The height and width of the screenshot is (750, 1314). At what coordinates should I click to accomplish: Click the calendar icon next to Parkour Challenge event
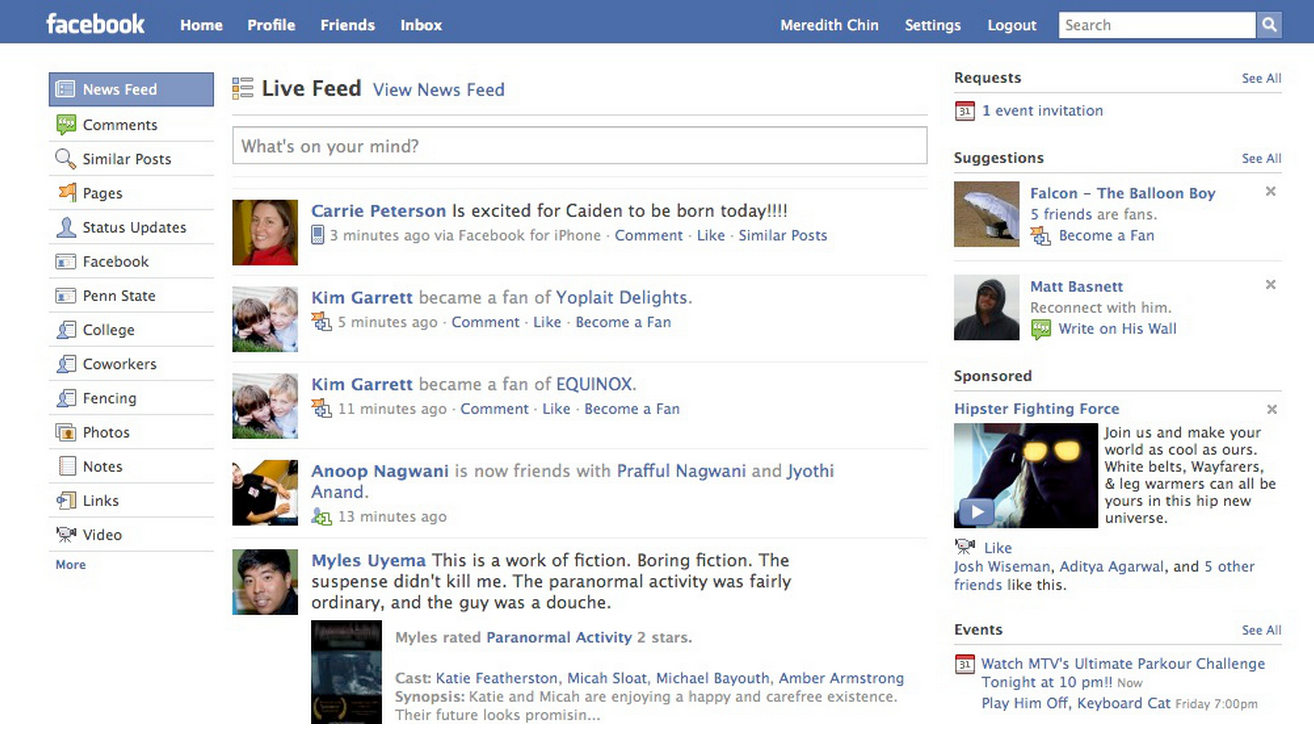pos(964,664)
